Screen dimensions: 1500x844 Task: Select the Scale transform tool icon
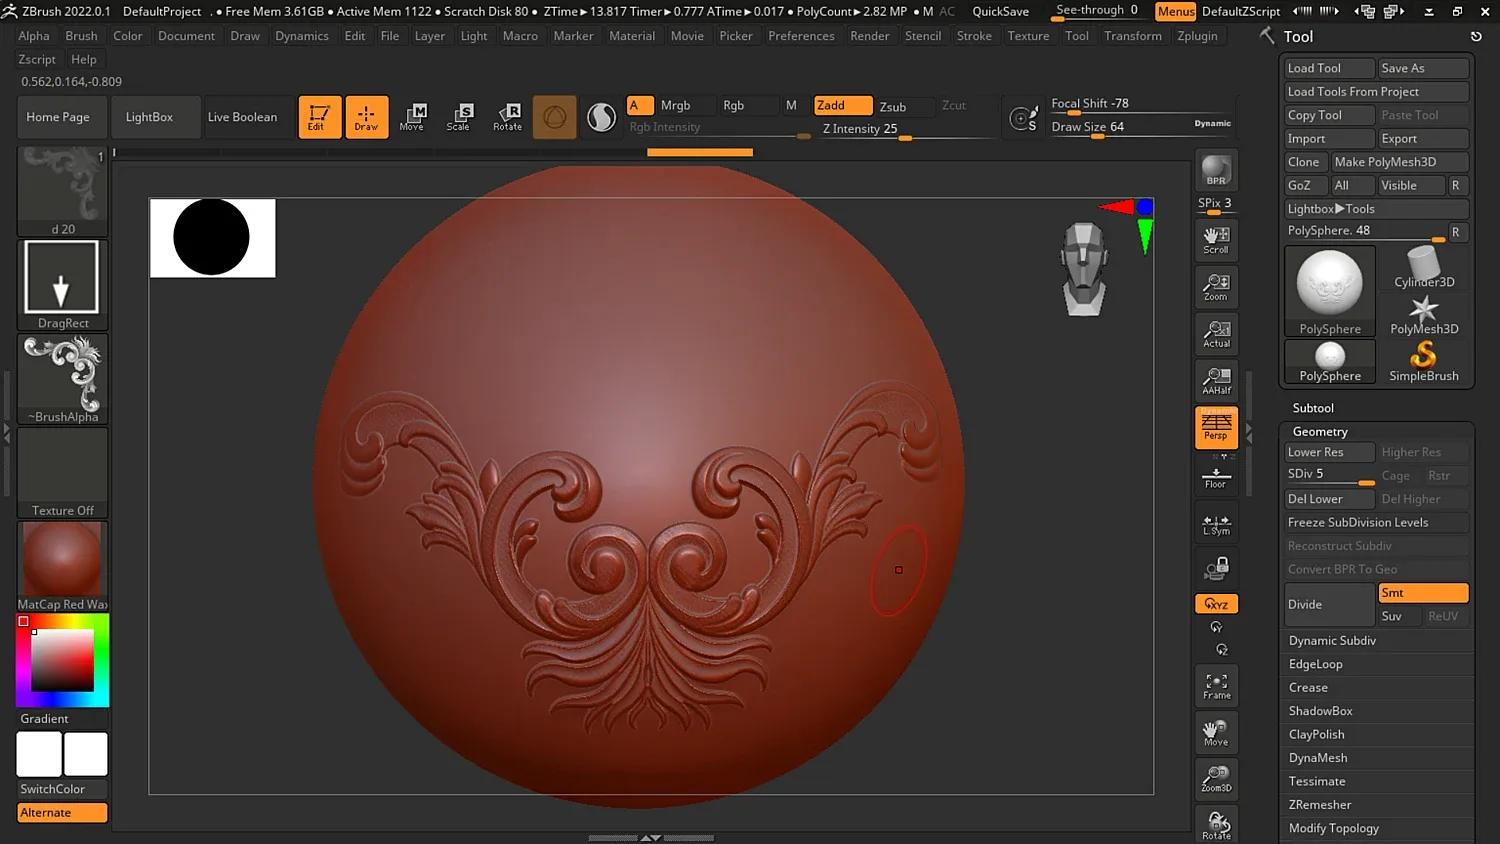(459, 117)
